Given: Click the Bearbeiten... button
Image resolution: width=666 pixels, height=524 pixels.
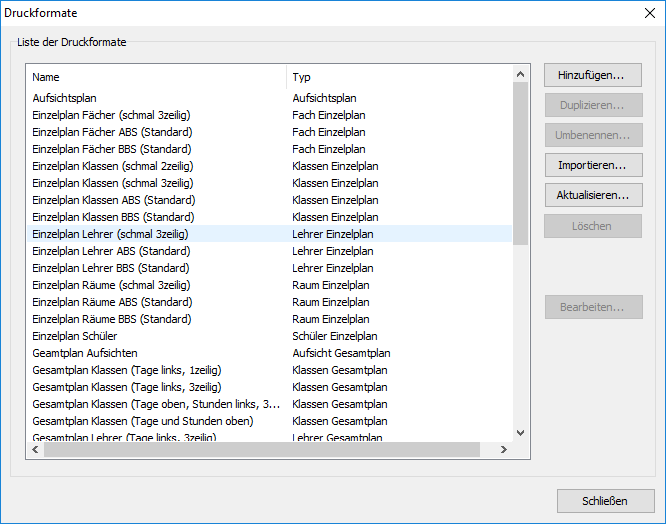Looking at the screenshot, I should (x=593, y=307).
